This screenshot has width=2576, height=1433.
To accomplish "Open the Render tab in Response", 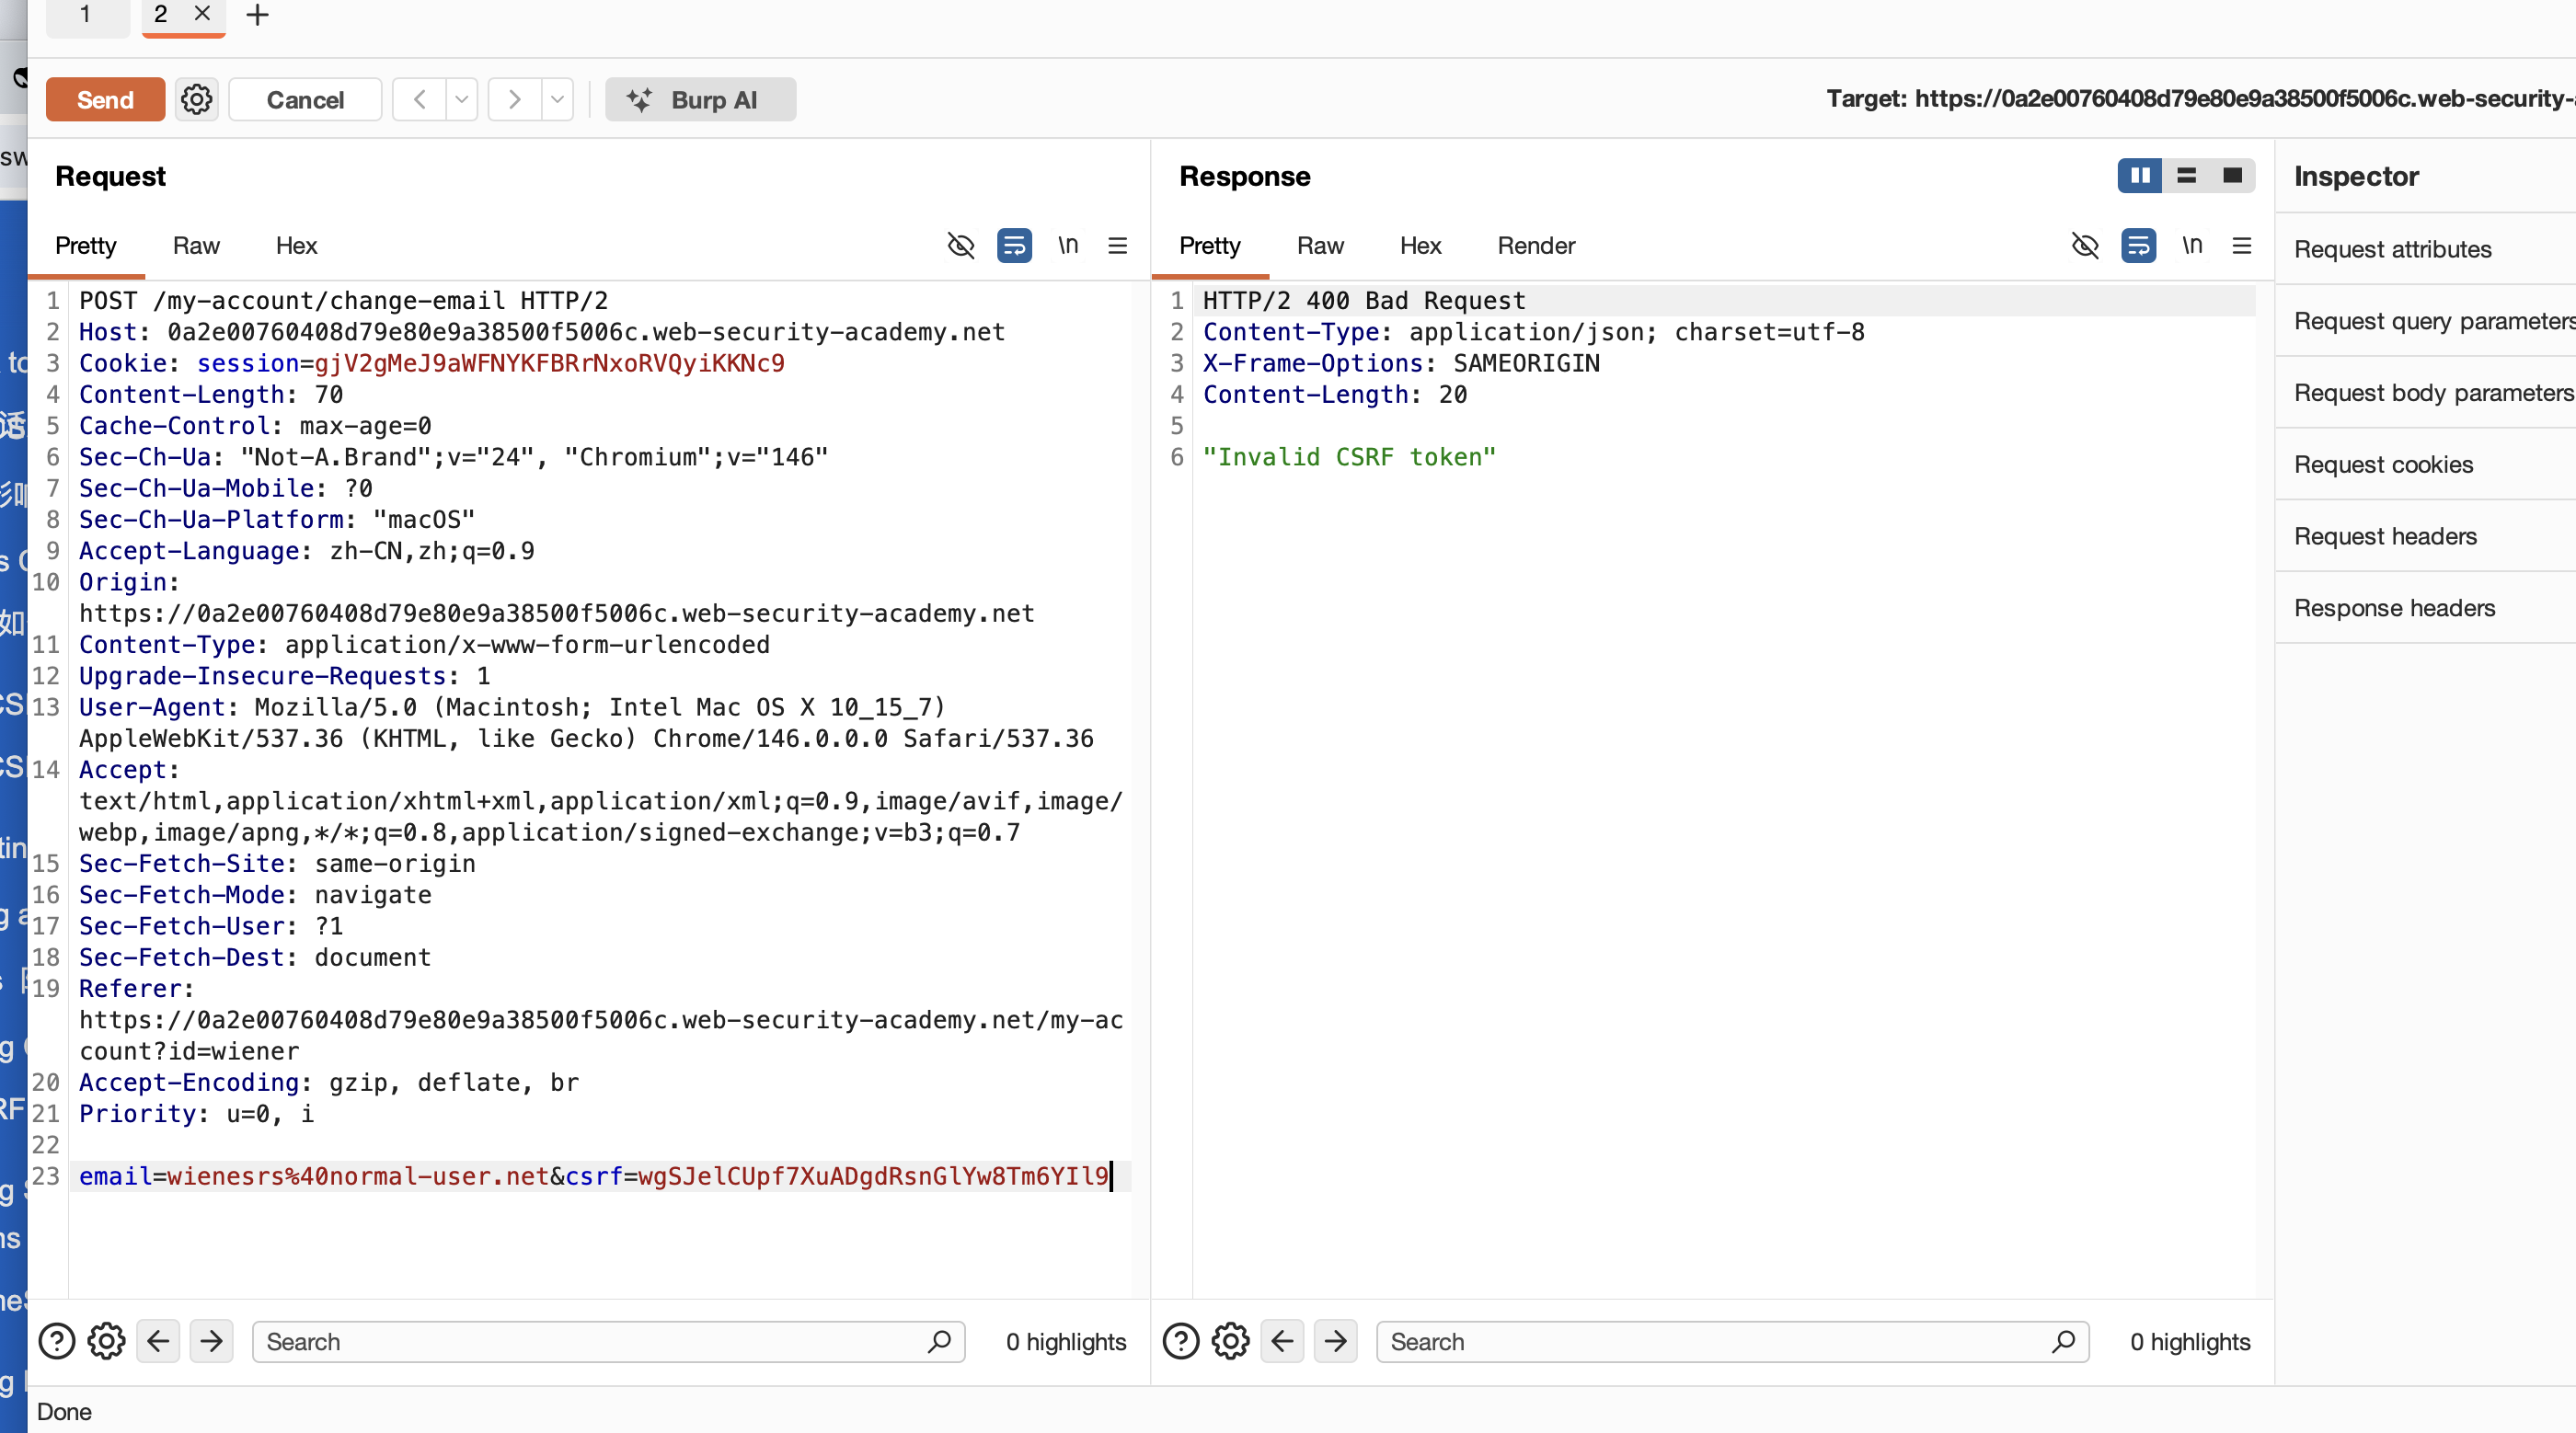I will [1535, 245].
